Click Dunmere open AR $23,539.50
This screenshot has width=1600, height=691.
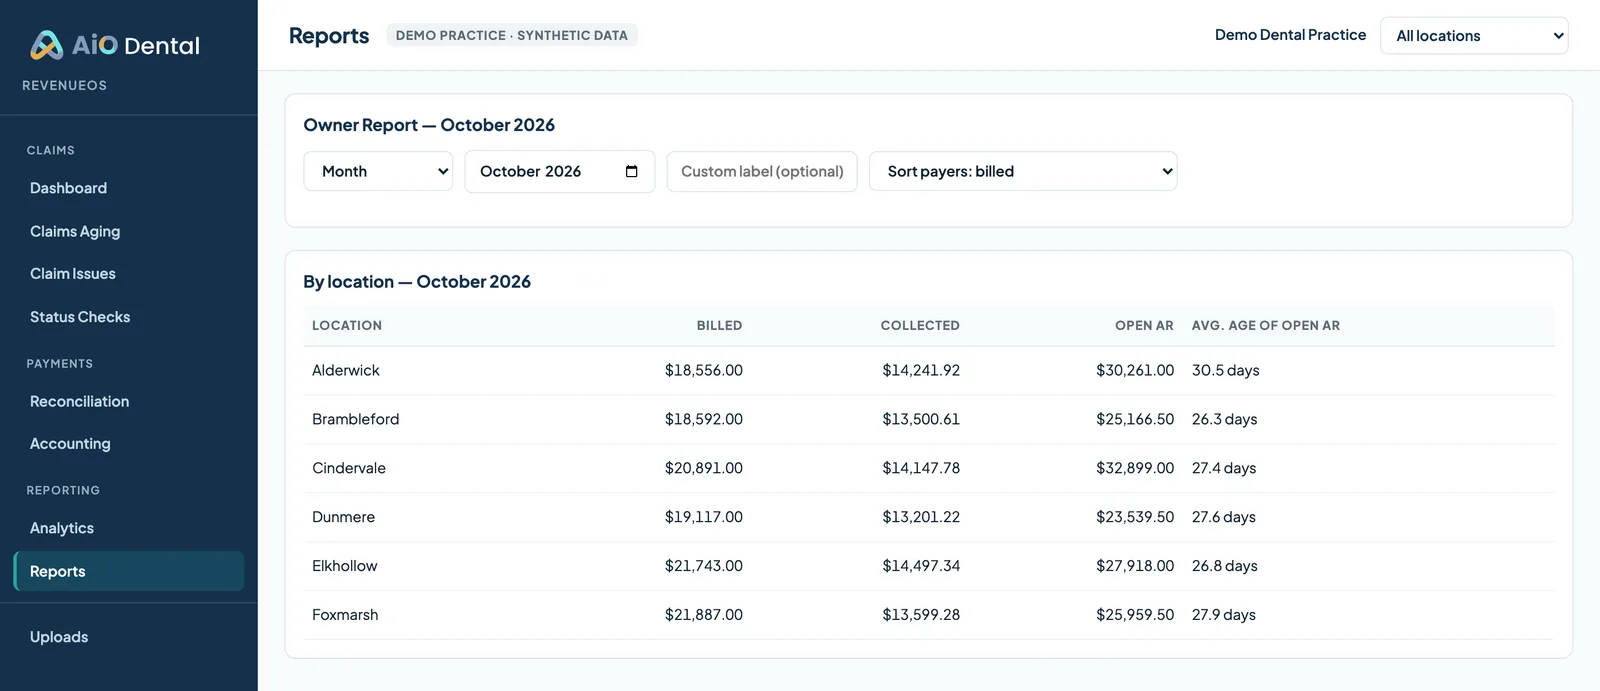(1135, 517)
